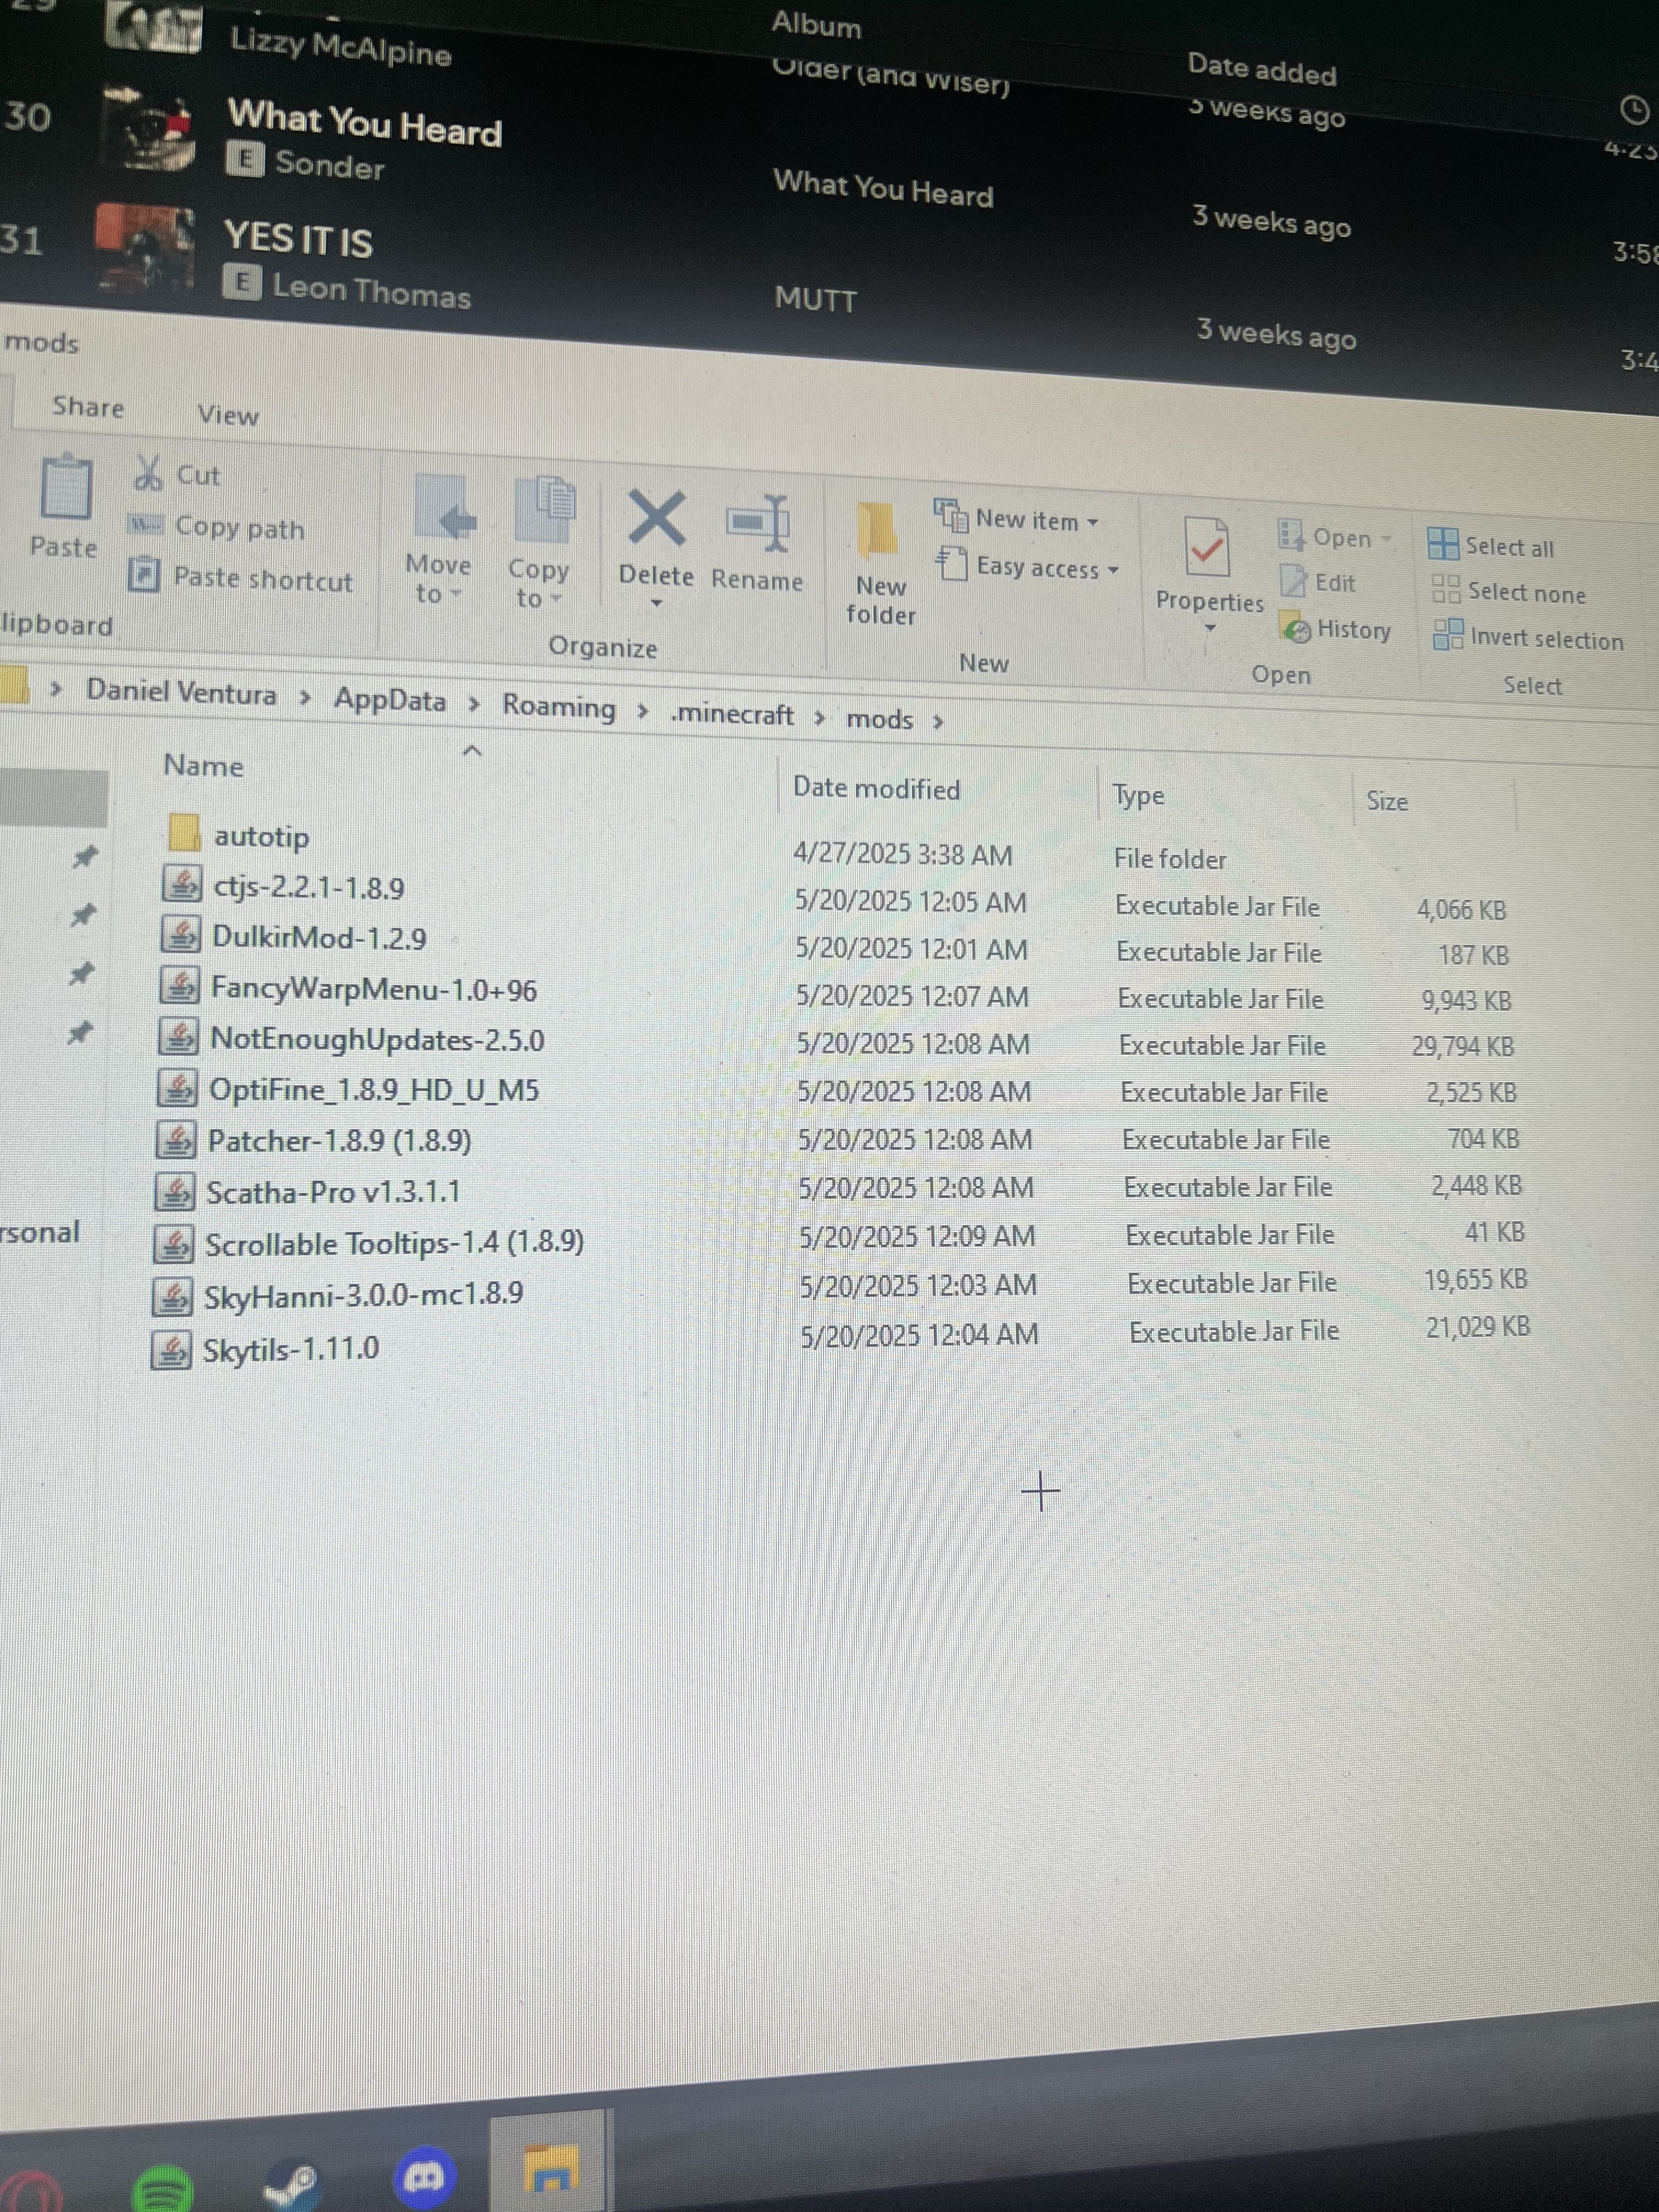Click the YES IT IS album thumbnail
Screen dimensions: 1659x2212
click(144, 247)
